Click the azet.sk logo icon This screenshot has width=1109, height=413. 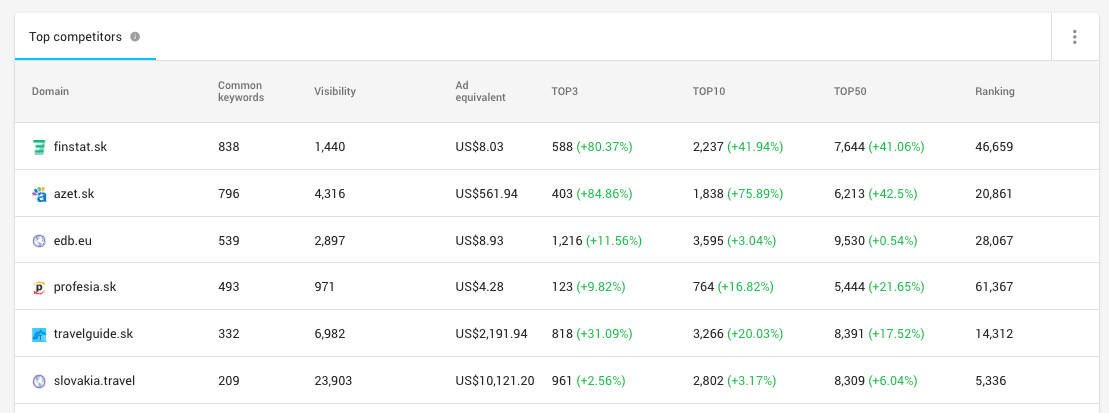click(39, 194)
